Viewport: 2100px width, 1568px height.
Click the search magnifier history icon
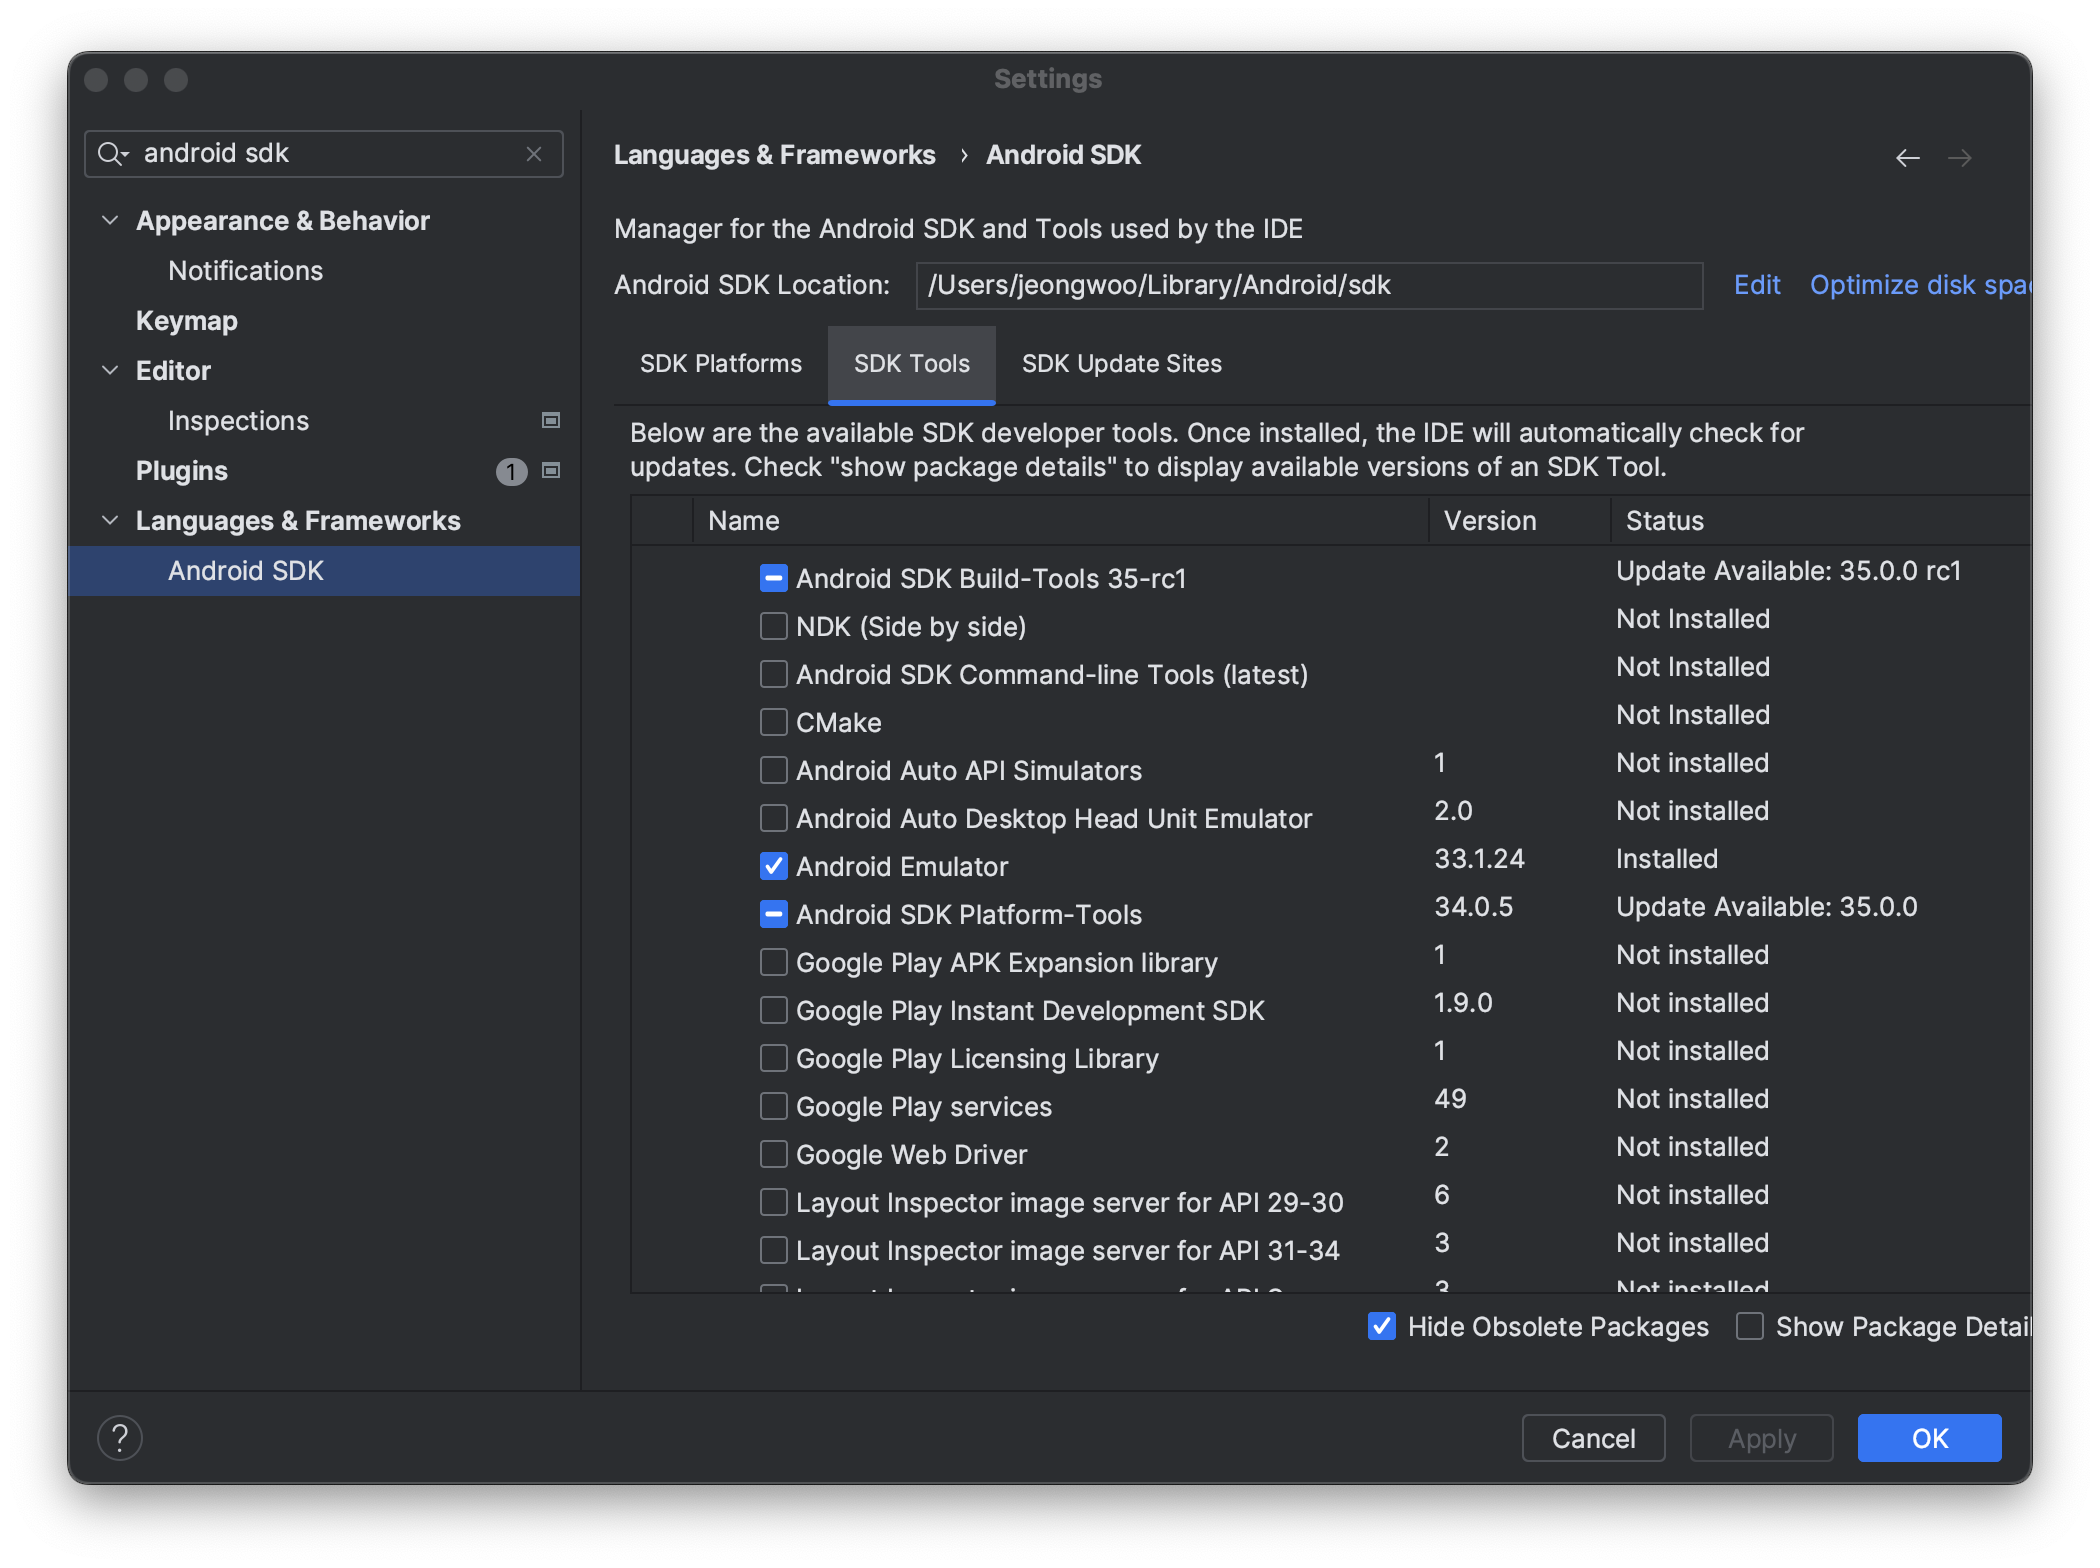click(112, 154)
